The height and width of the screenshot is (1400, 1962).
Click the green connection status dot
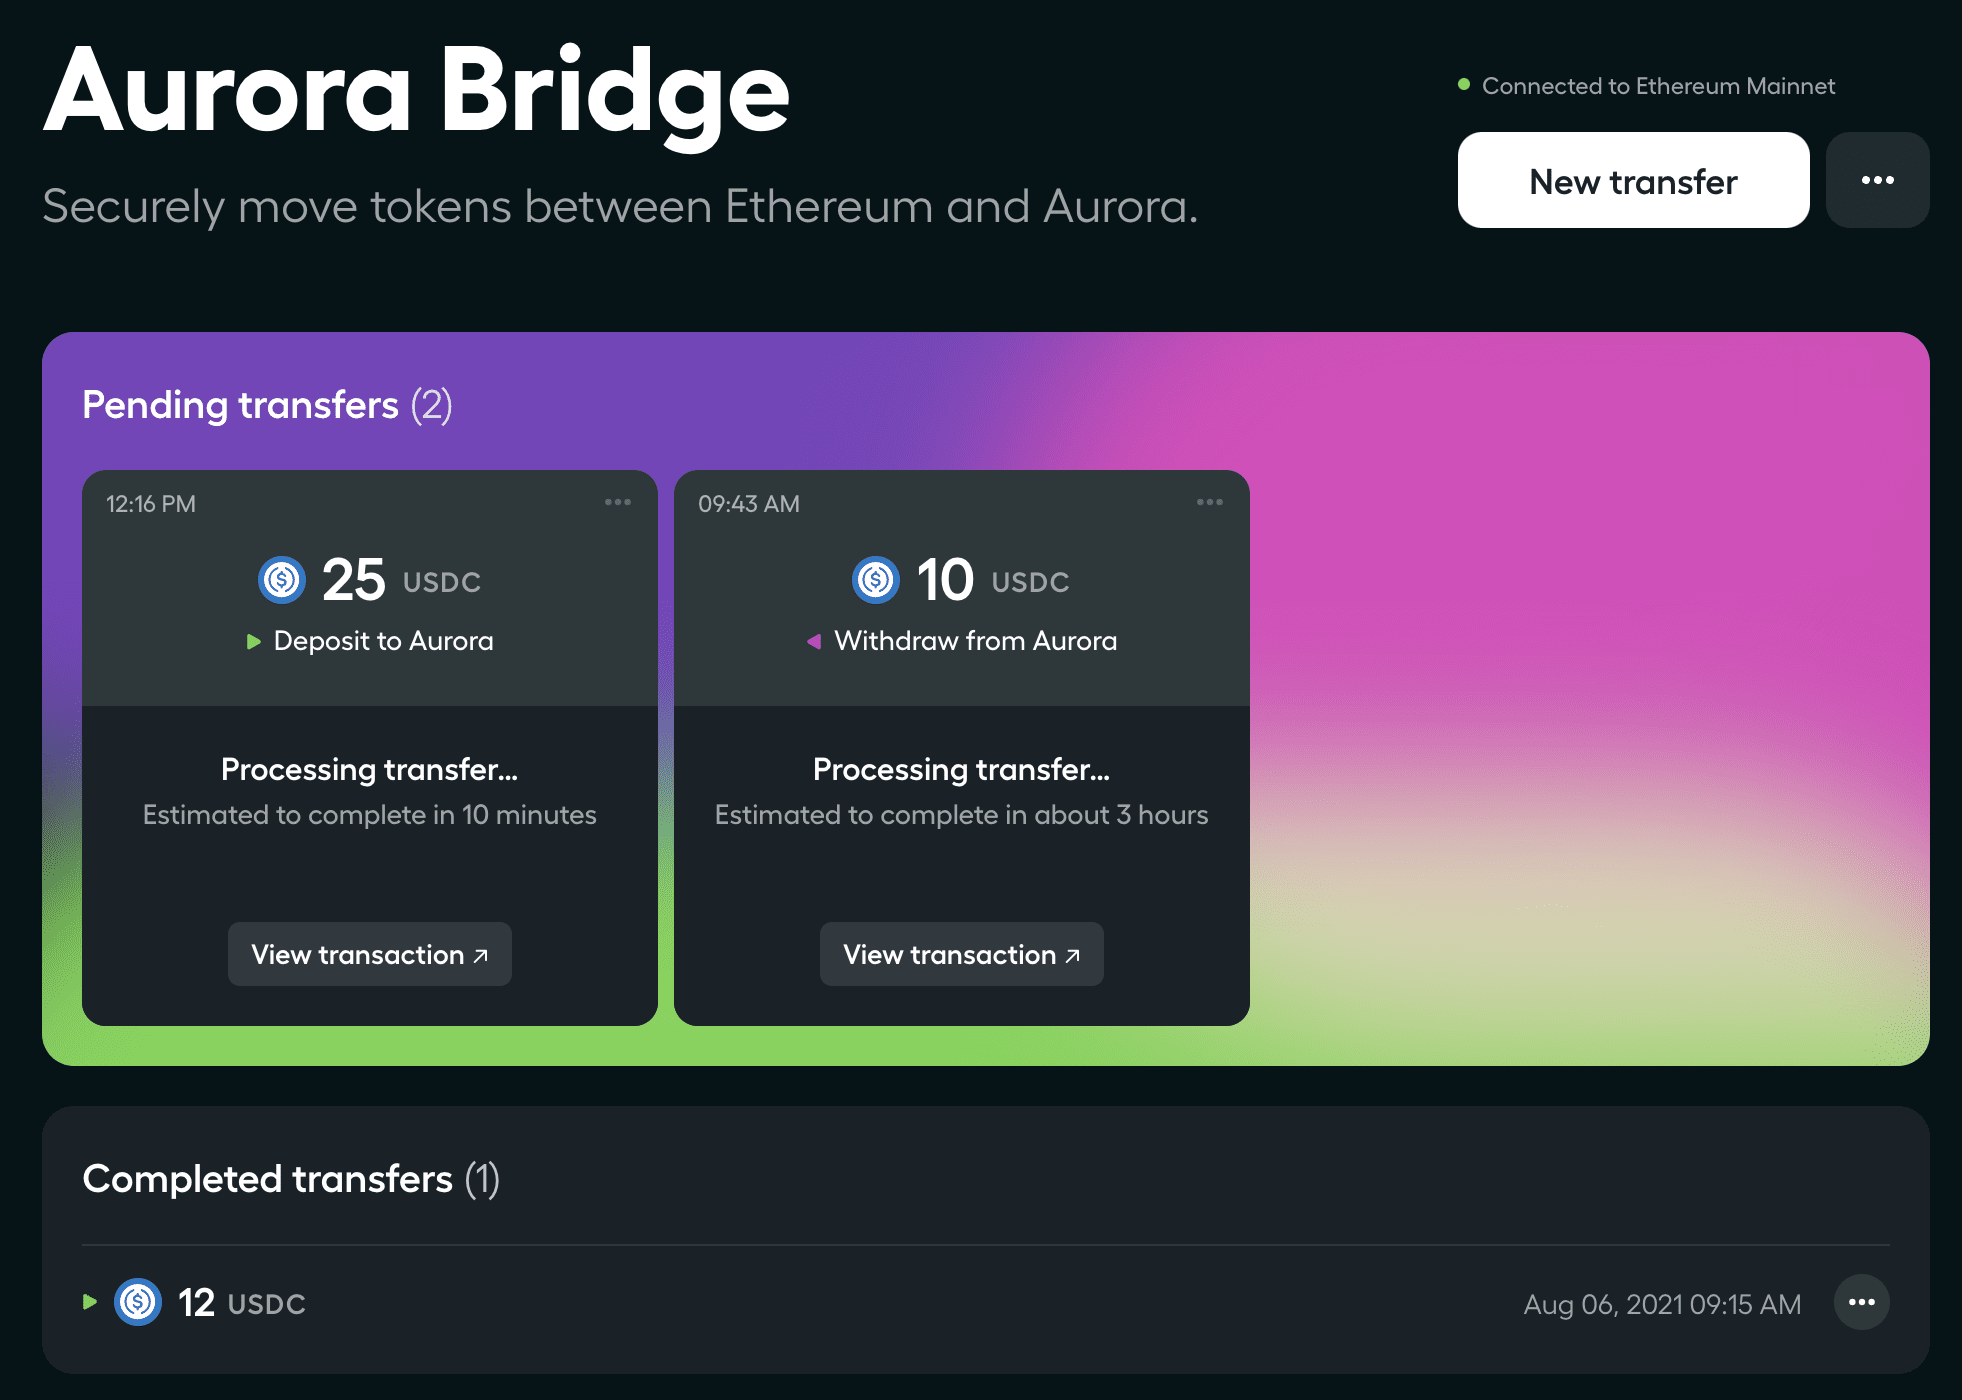coord(1464,85)
